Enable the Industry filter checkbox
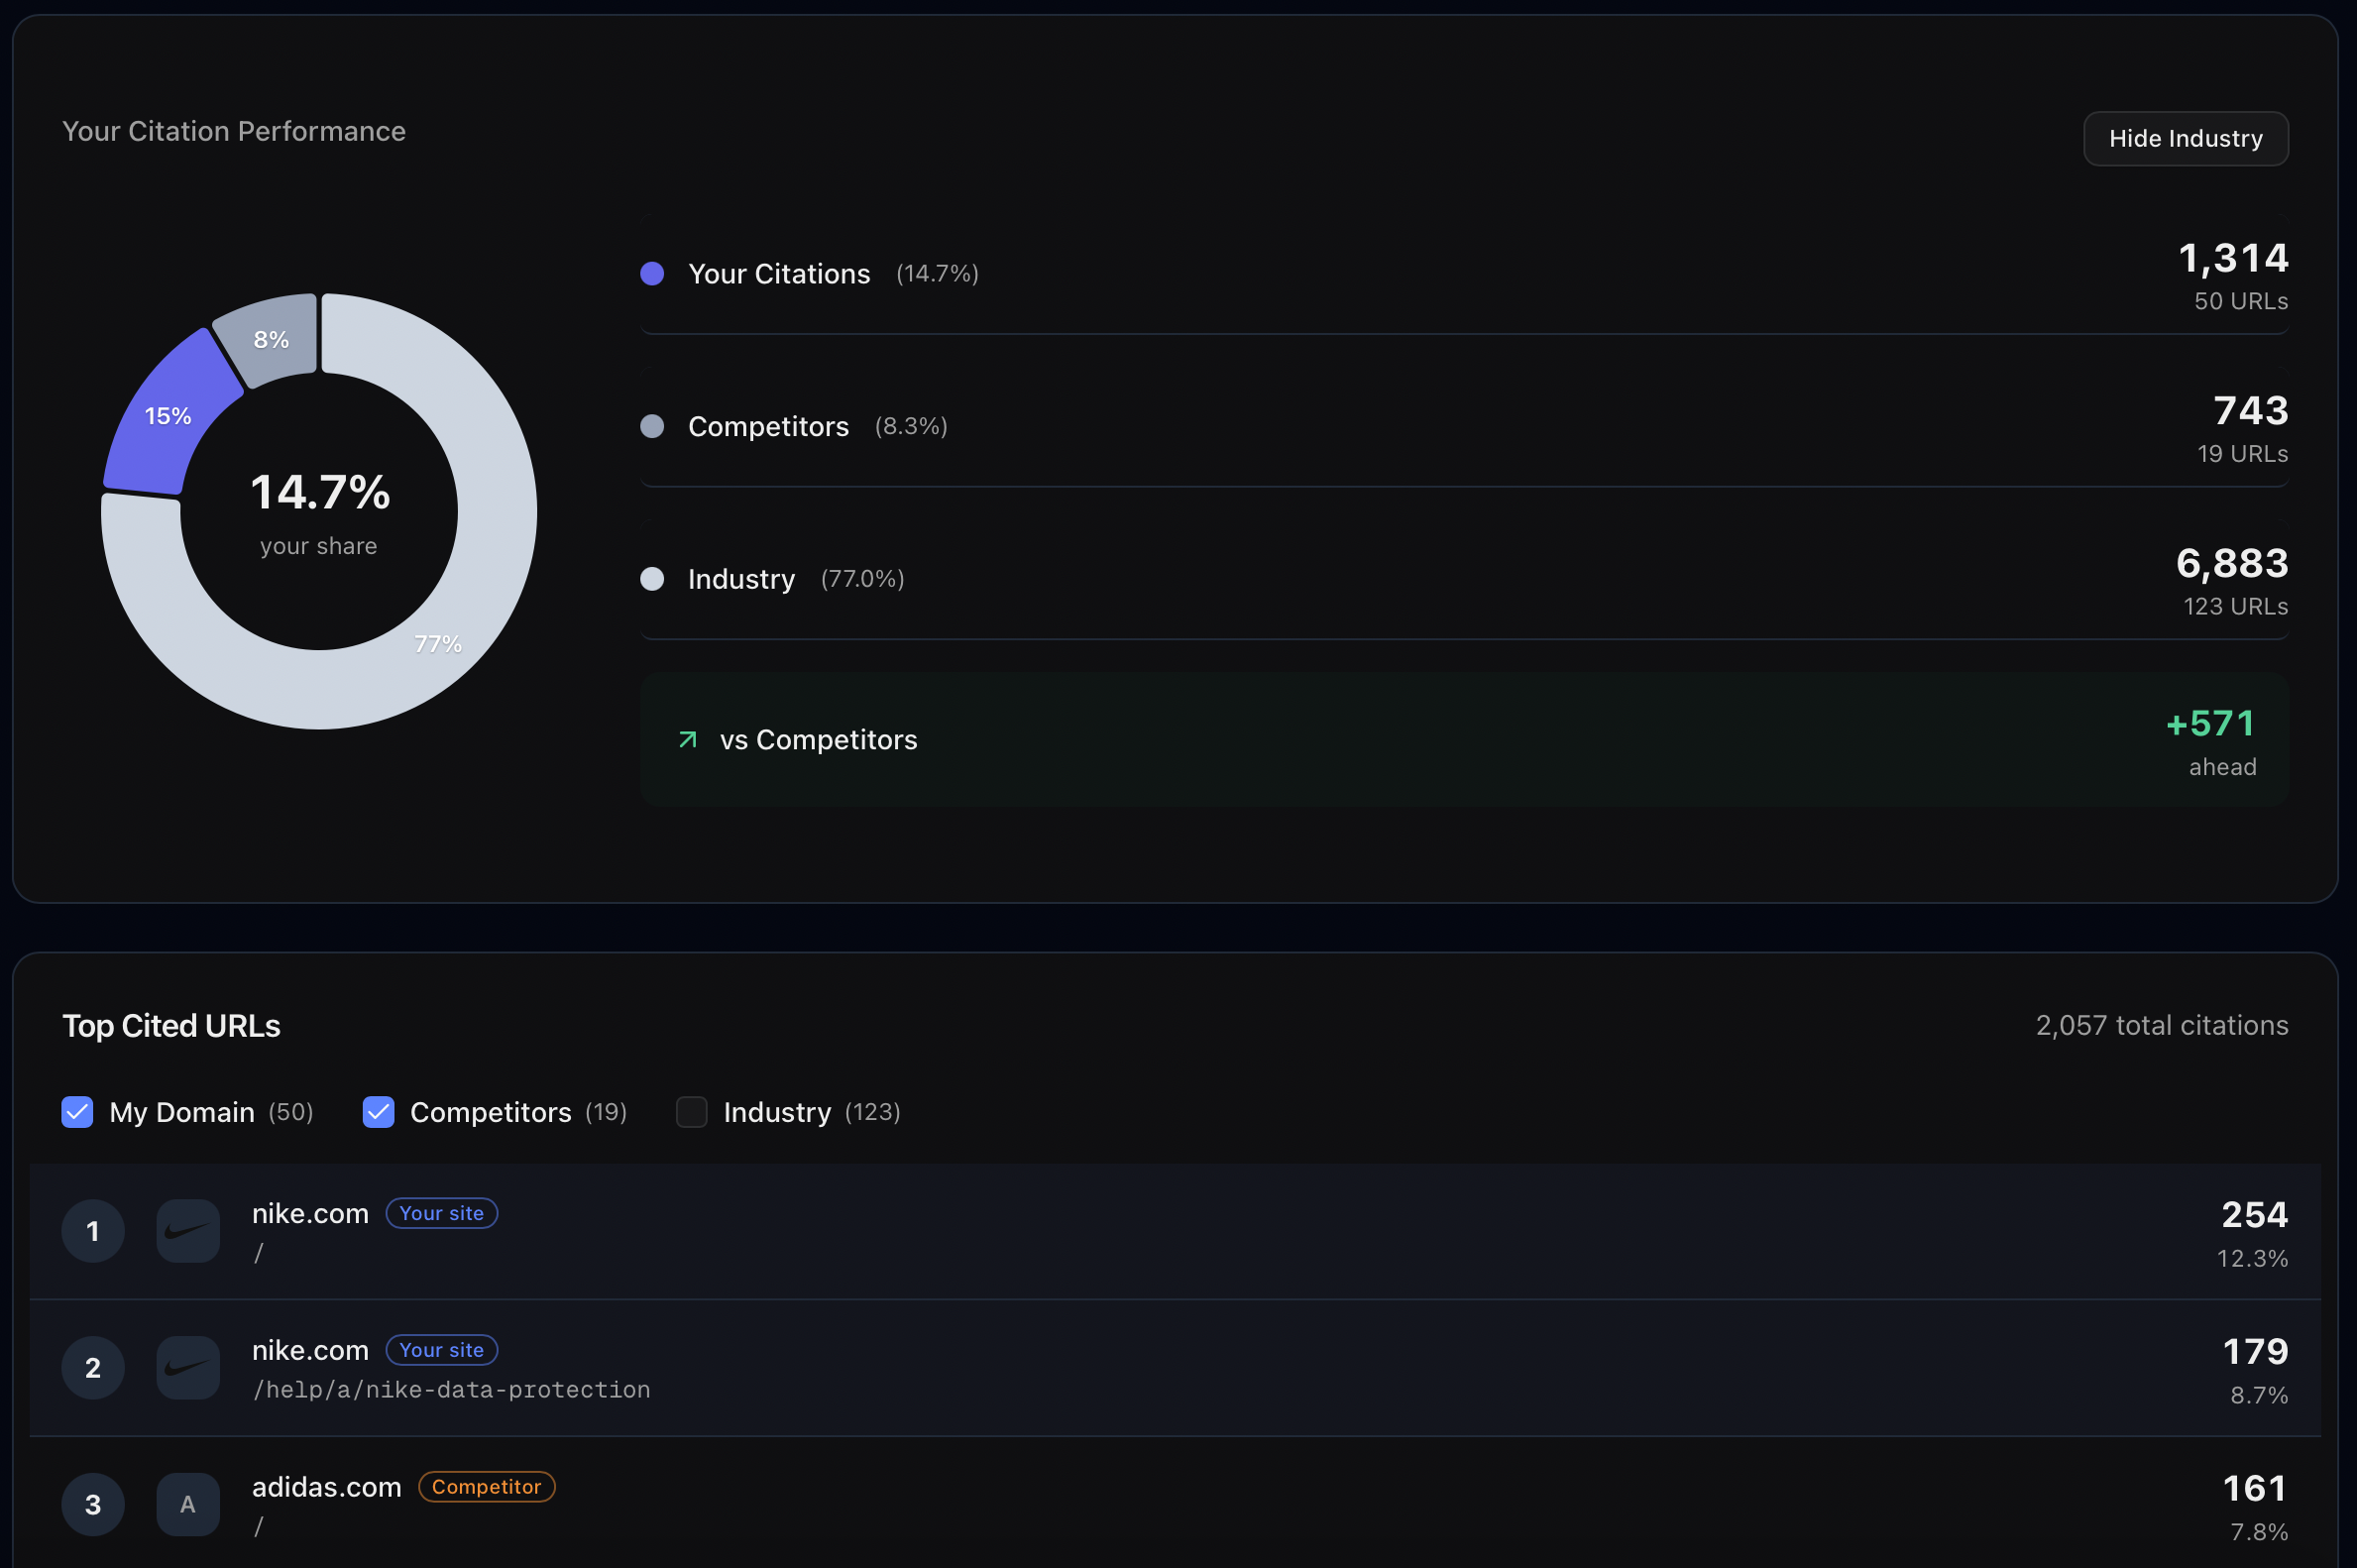This screenshot has width=2357, height=1568. 691,1112
